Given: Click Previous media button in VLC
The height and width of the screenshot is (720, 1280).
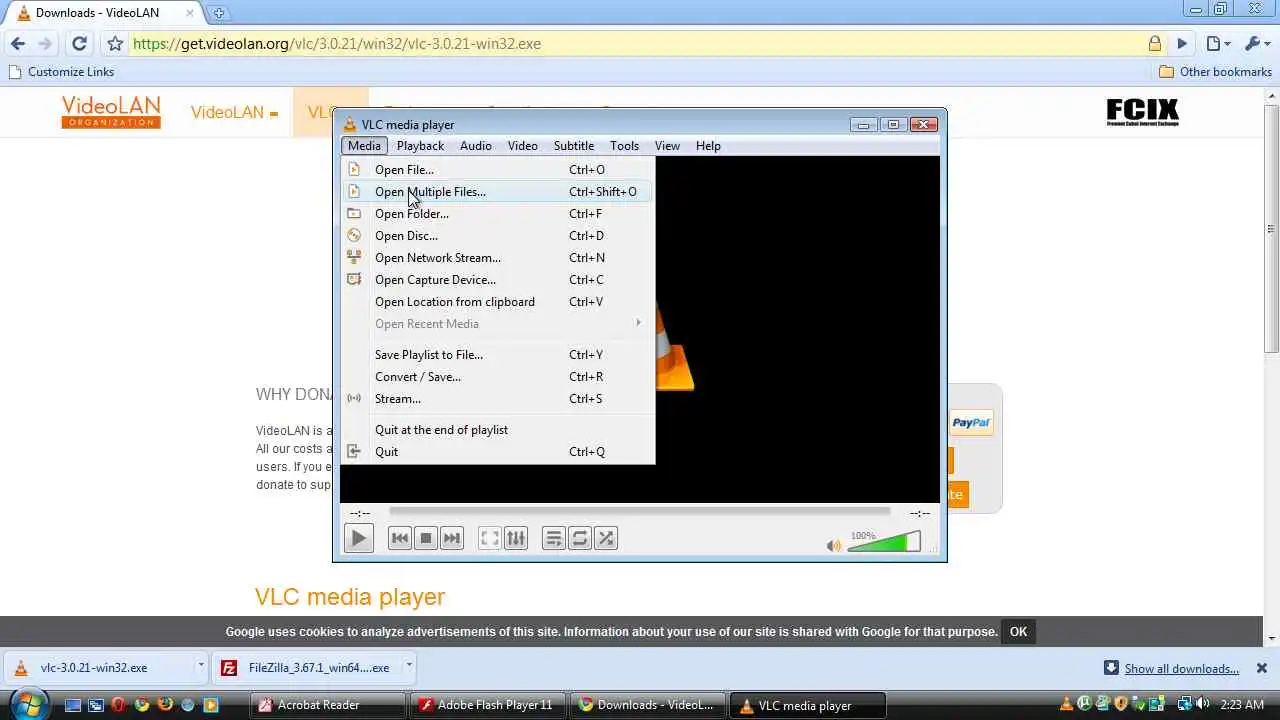Looking at the screenshot, I should pos(400,538).
